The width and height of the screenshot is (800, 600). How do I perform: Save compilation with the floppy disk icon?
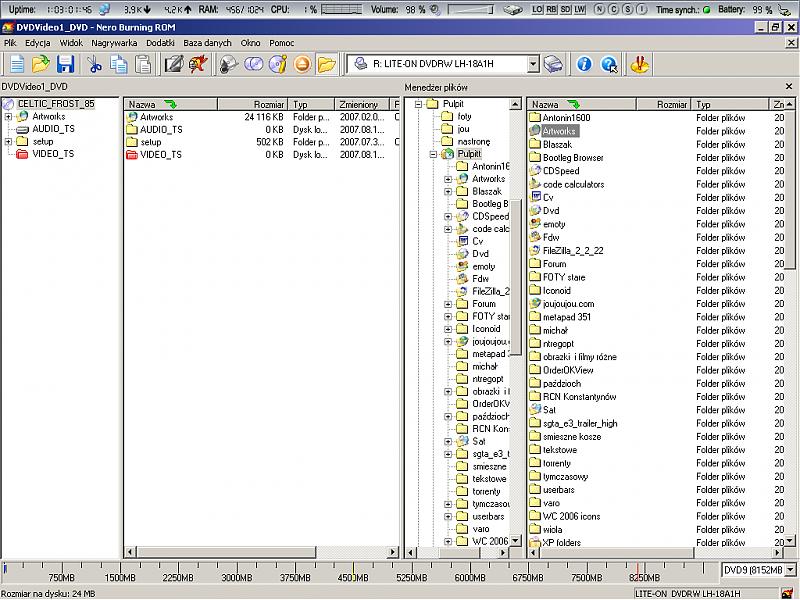[65, 64]
